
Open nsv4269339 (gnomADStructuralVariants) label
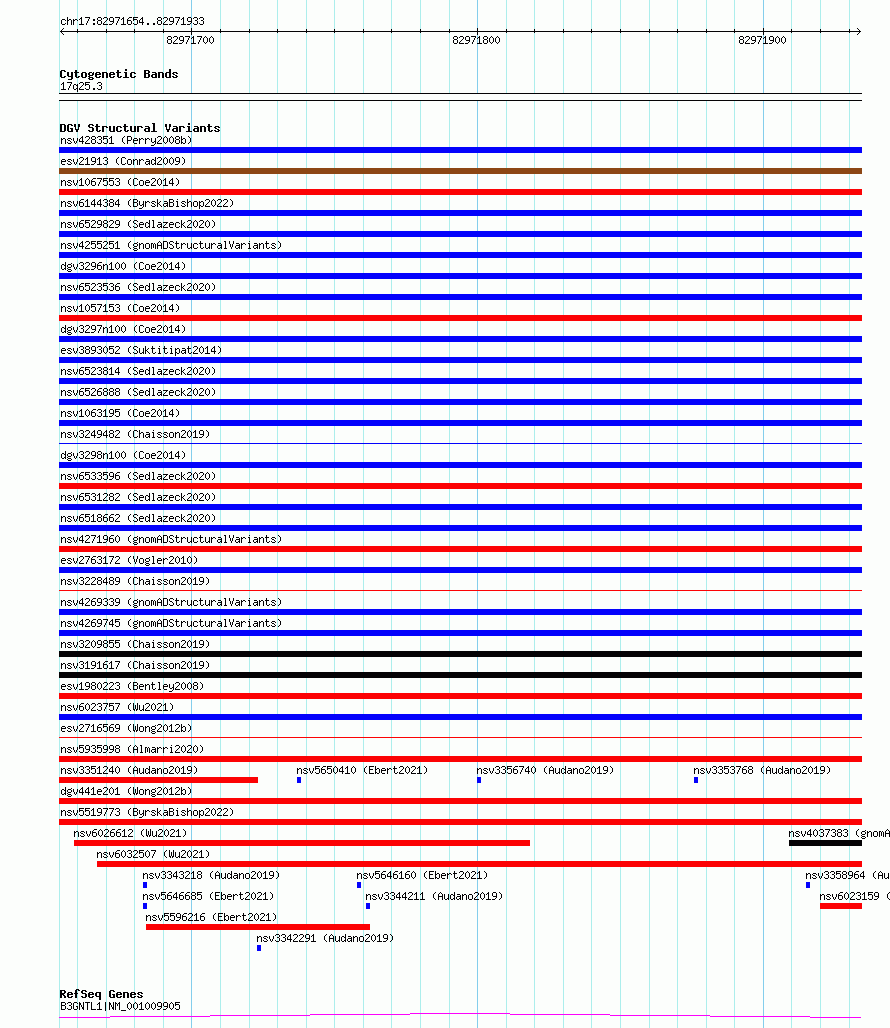click(x=171, y=602)
